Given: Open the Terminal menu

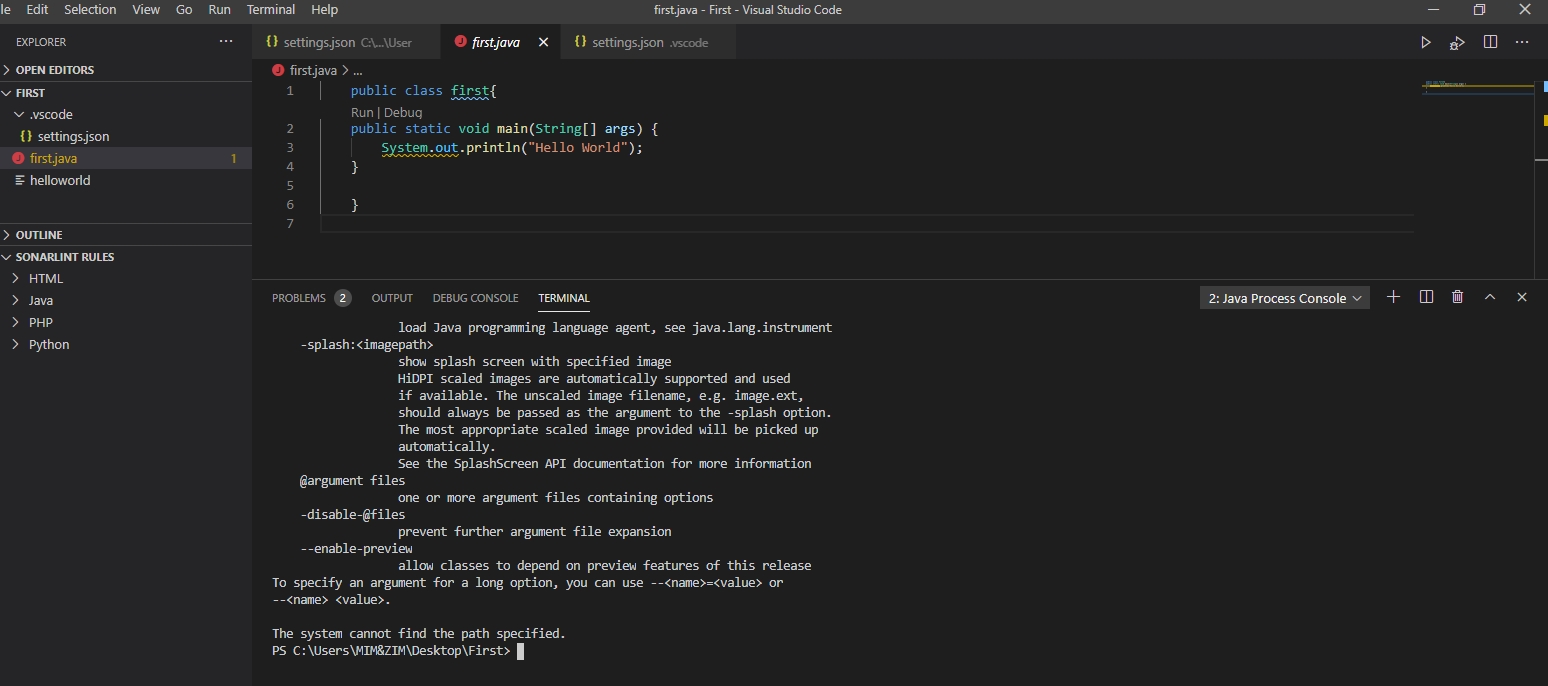Looking at the screenshot, I should [271, 9].
